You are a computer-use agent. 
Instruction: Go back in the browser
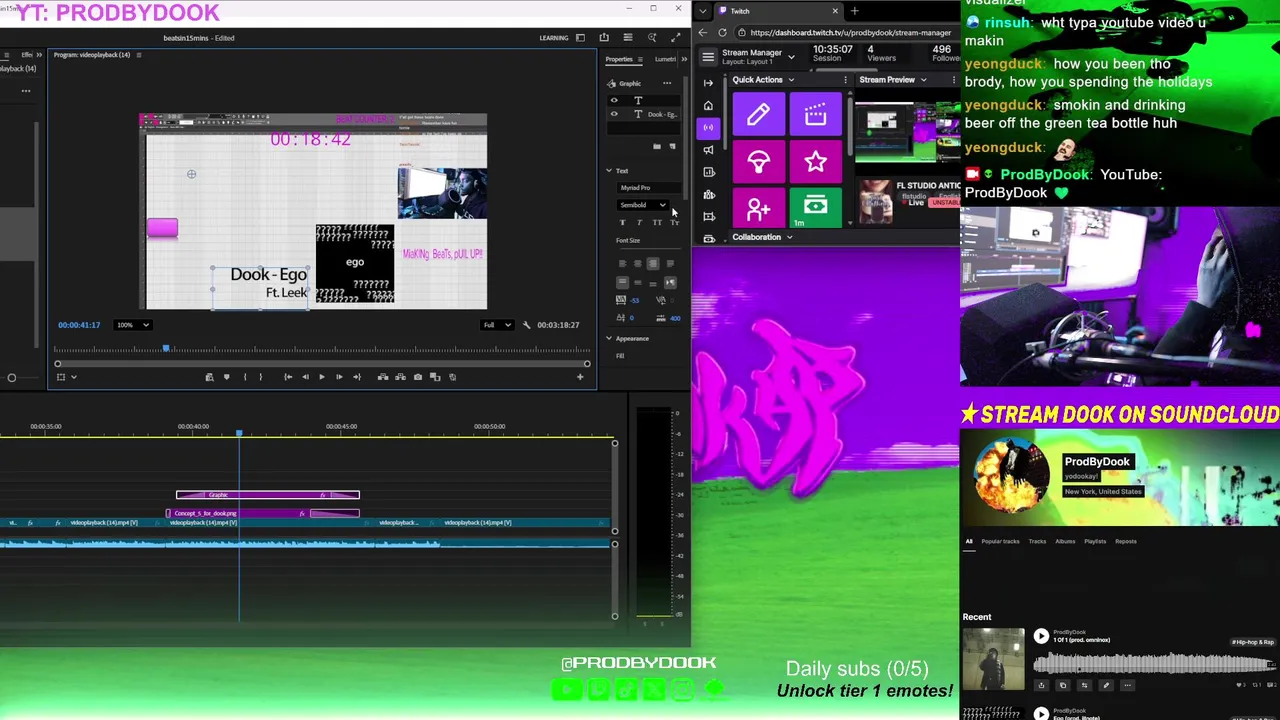(x=703, y=33)
